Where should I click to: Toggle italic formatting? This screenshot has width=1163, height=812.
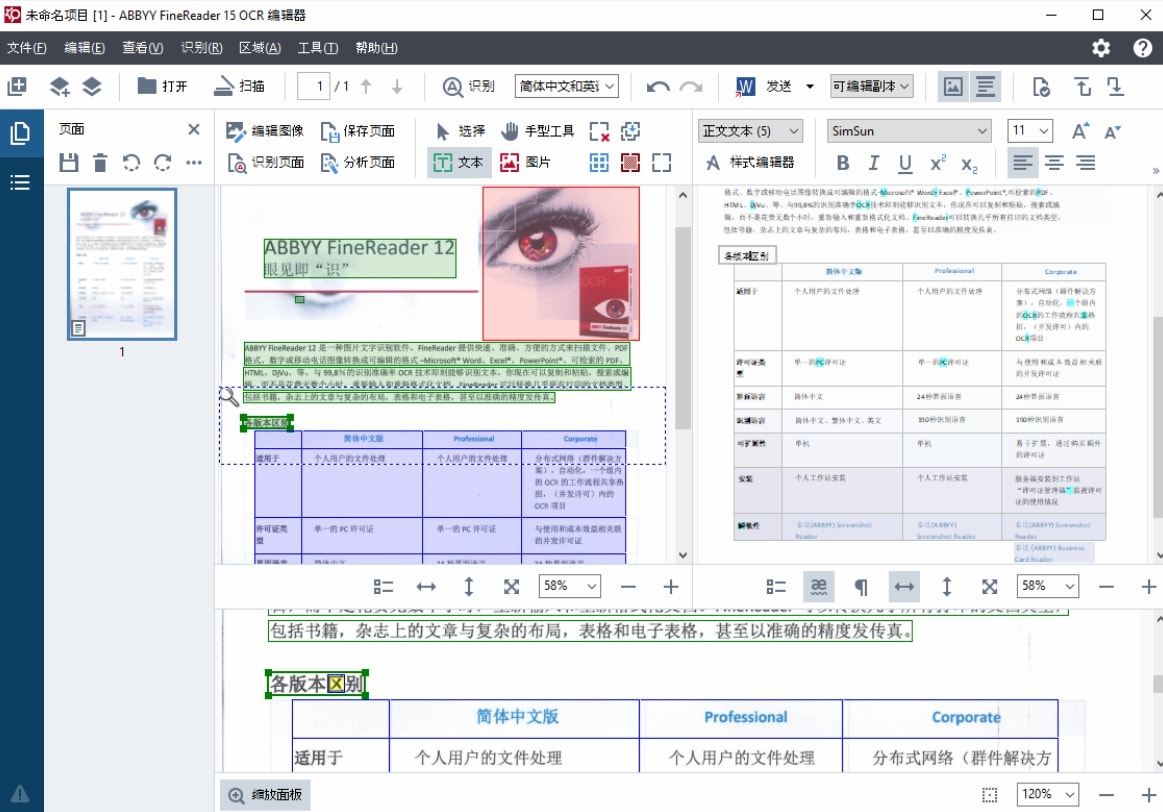pos(874,163)
